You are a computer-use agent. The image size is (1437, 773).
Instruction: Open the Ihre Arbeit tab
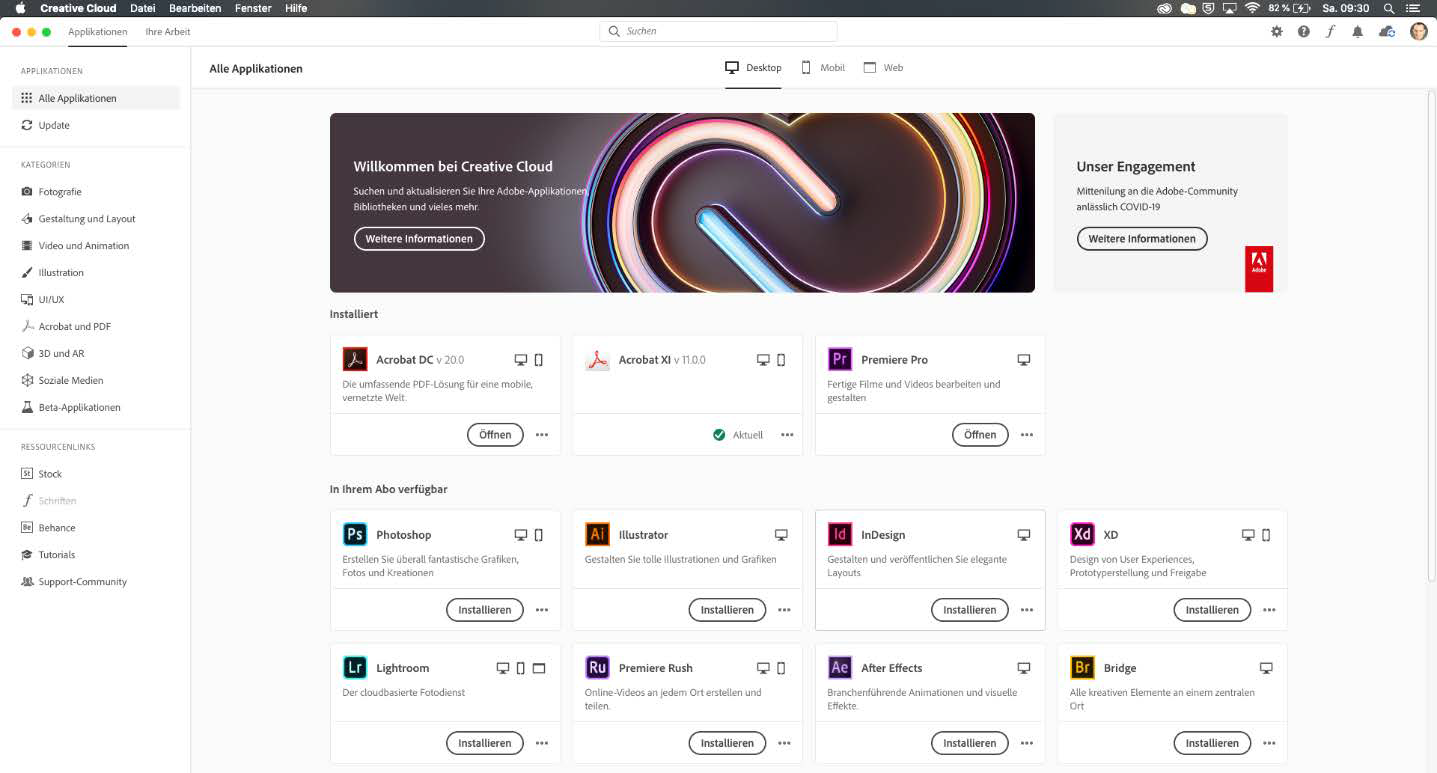pyautogui.click(x=167, y=32)
